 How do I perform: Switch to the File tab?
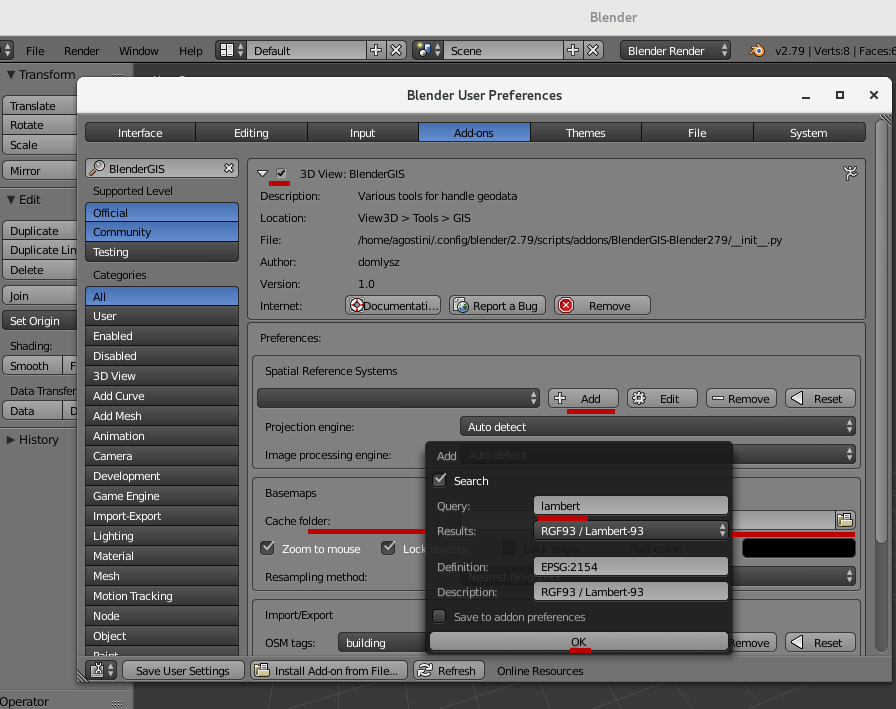pyautogui.click(x=697, y=133)
